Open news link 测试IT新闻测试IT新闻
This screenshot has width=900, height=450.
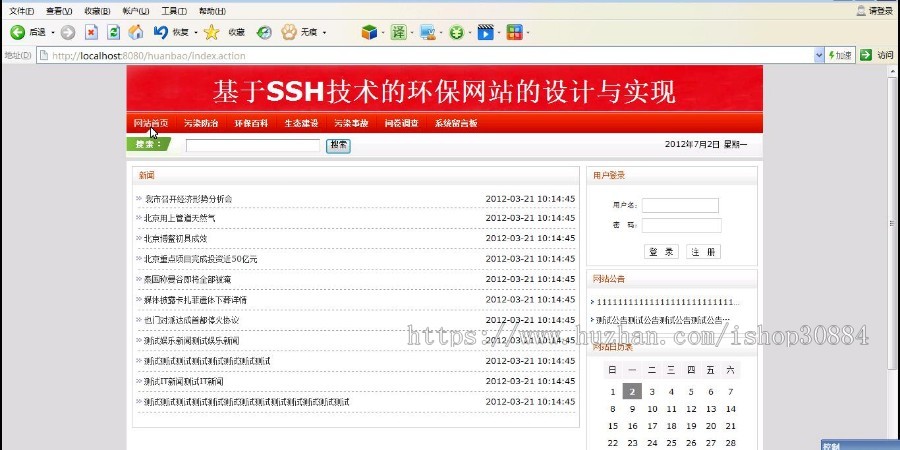tap(184, 382)
